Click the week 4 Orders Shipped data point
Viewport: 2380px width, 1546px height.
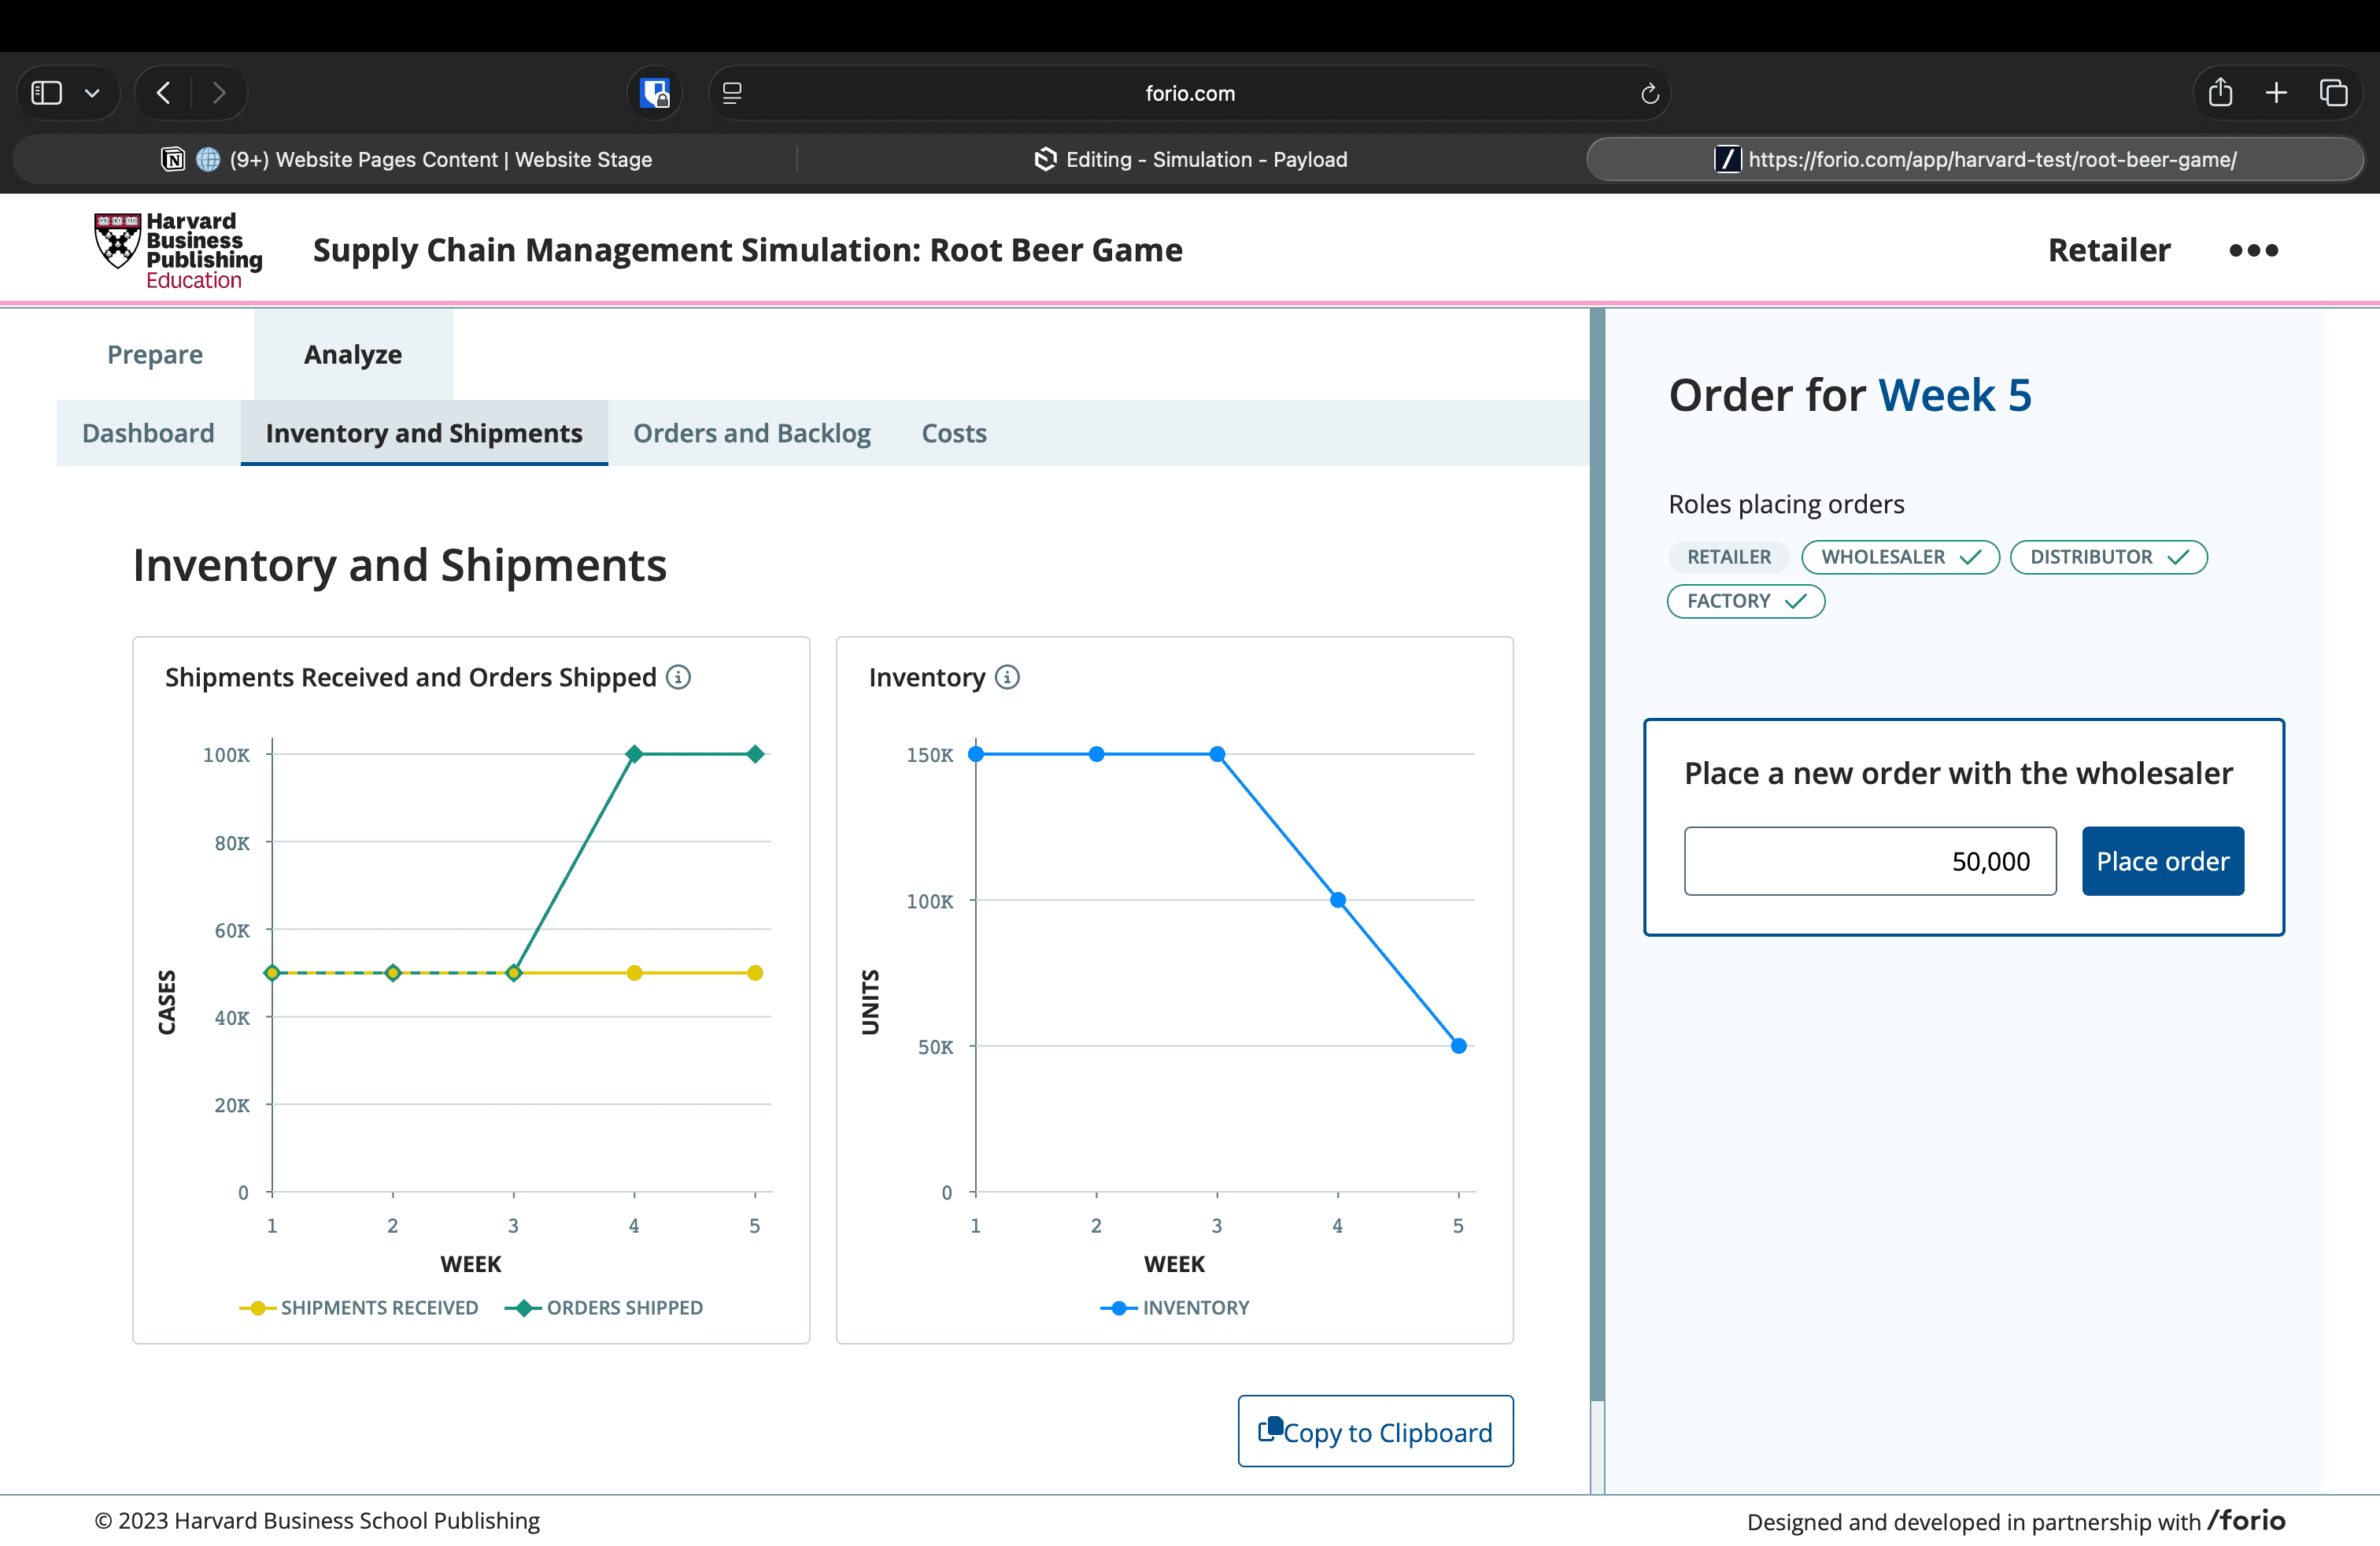pos(634,754)
